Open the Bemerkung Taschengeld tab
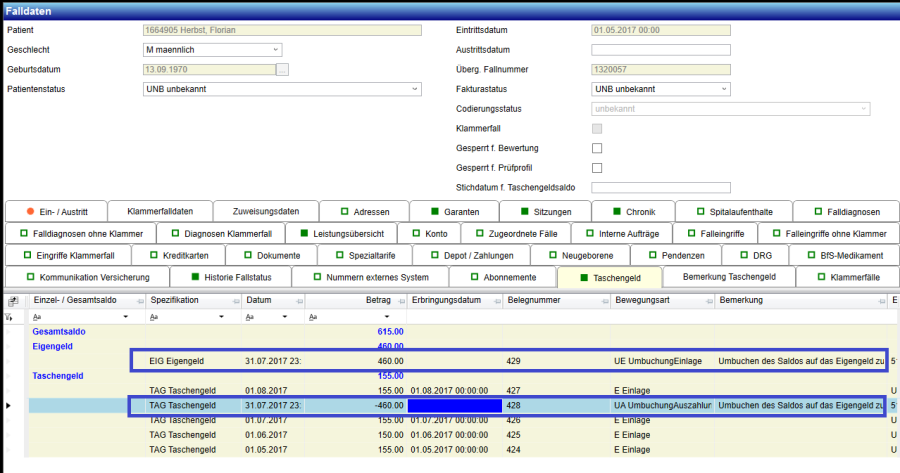The image size is (900, 473). 728,277
